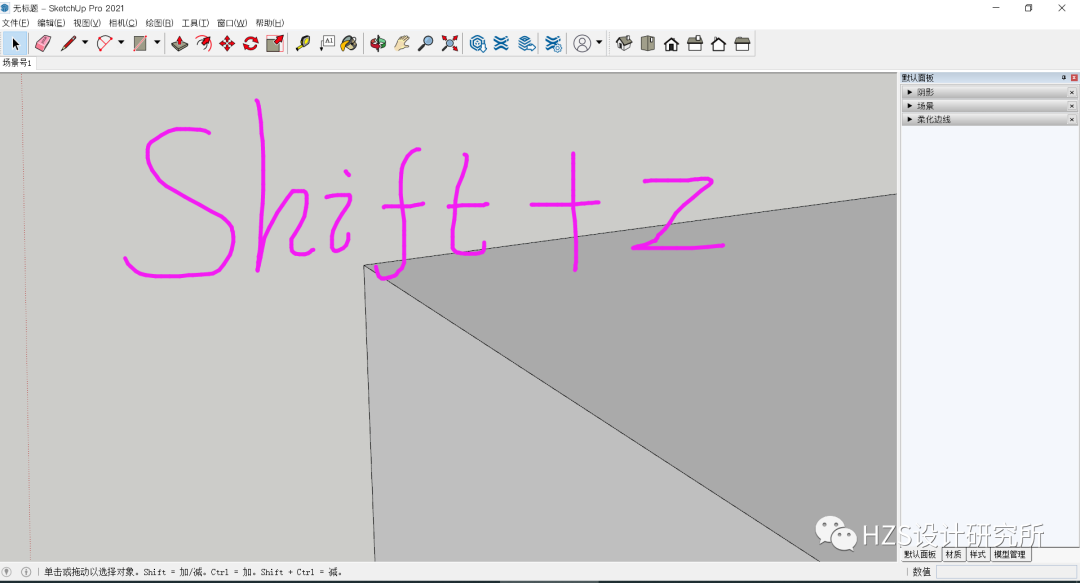Choose the Offset tool
1080x583 pixels.
pyautogui.click(x=203, y=44)
